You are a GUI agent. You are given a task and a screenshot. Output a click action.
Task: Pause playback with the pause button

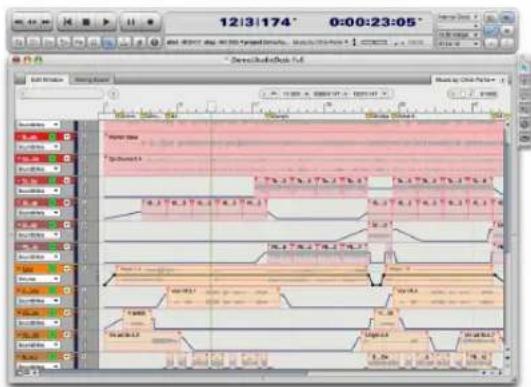click(131, 22)
